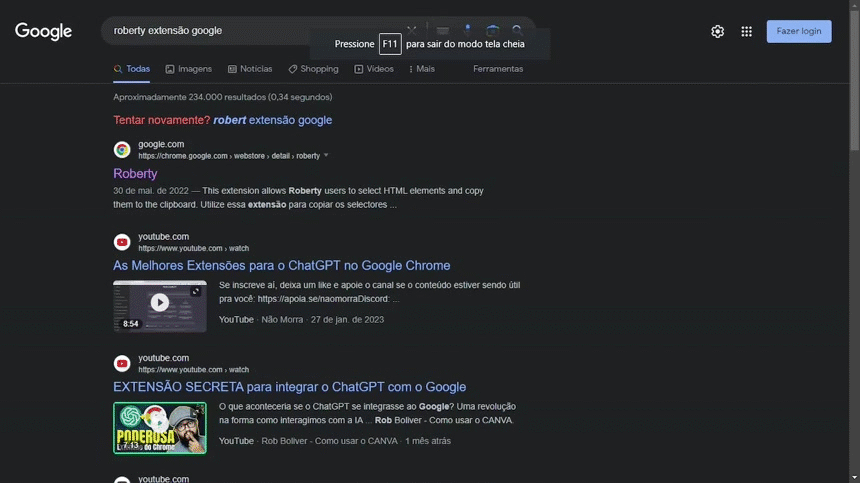Open options arrow next to roberty URL
Screen dimensions: 860x483
(326, 156)
